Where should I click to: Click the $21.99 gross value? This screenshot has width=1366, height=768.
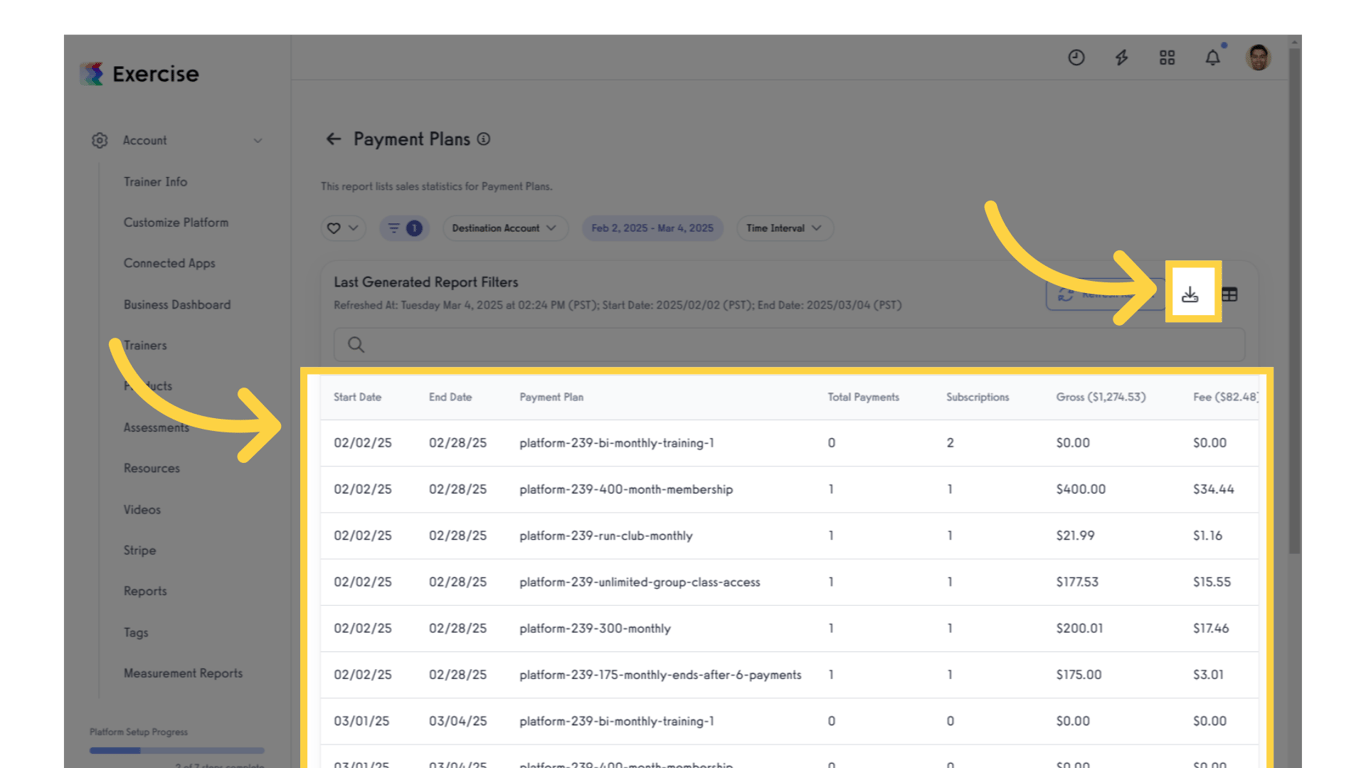(x=1075, y=536)
